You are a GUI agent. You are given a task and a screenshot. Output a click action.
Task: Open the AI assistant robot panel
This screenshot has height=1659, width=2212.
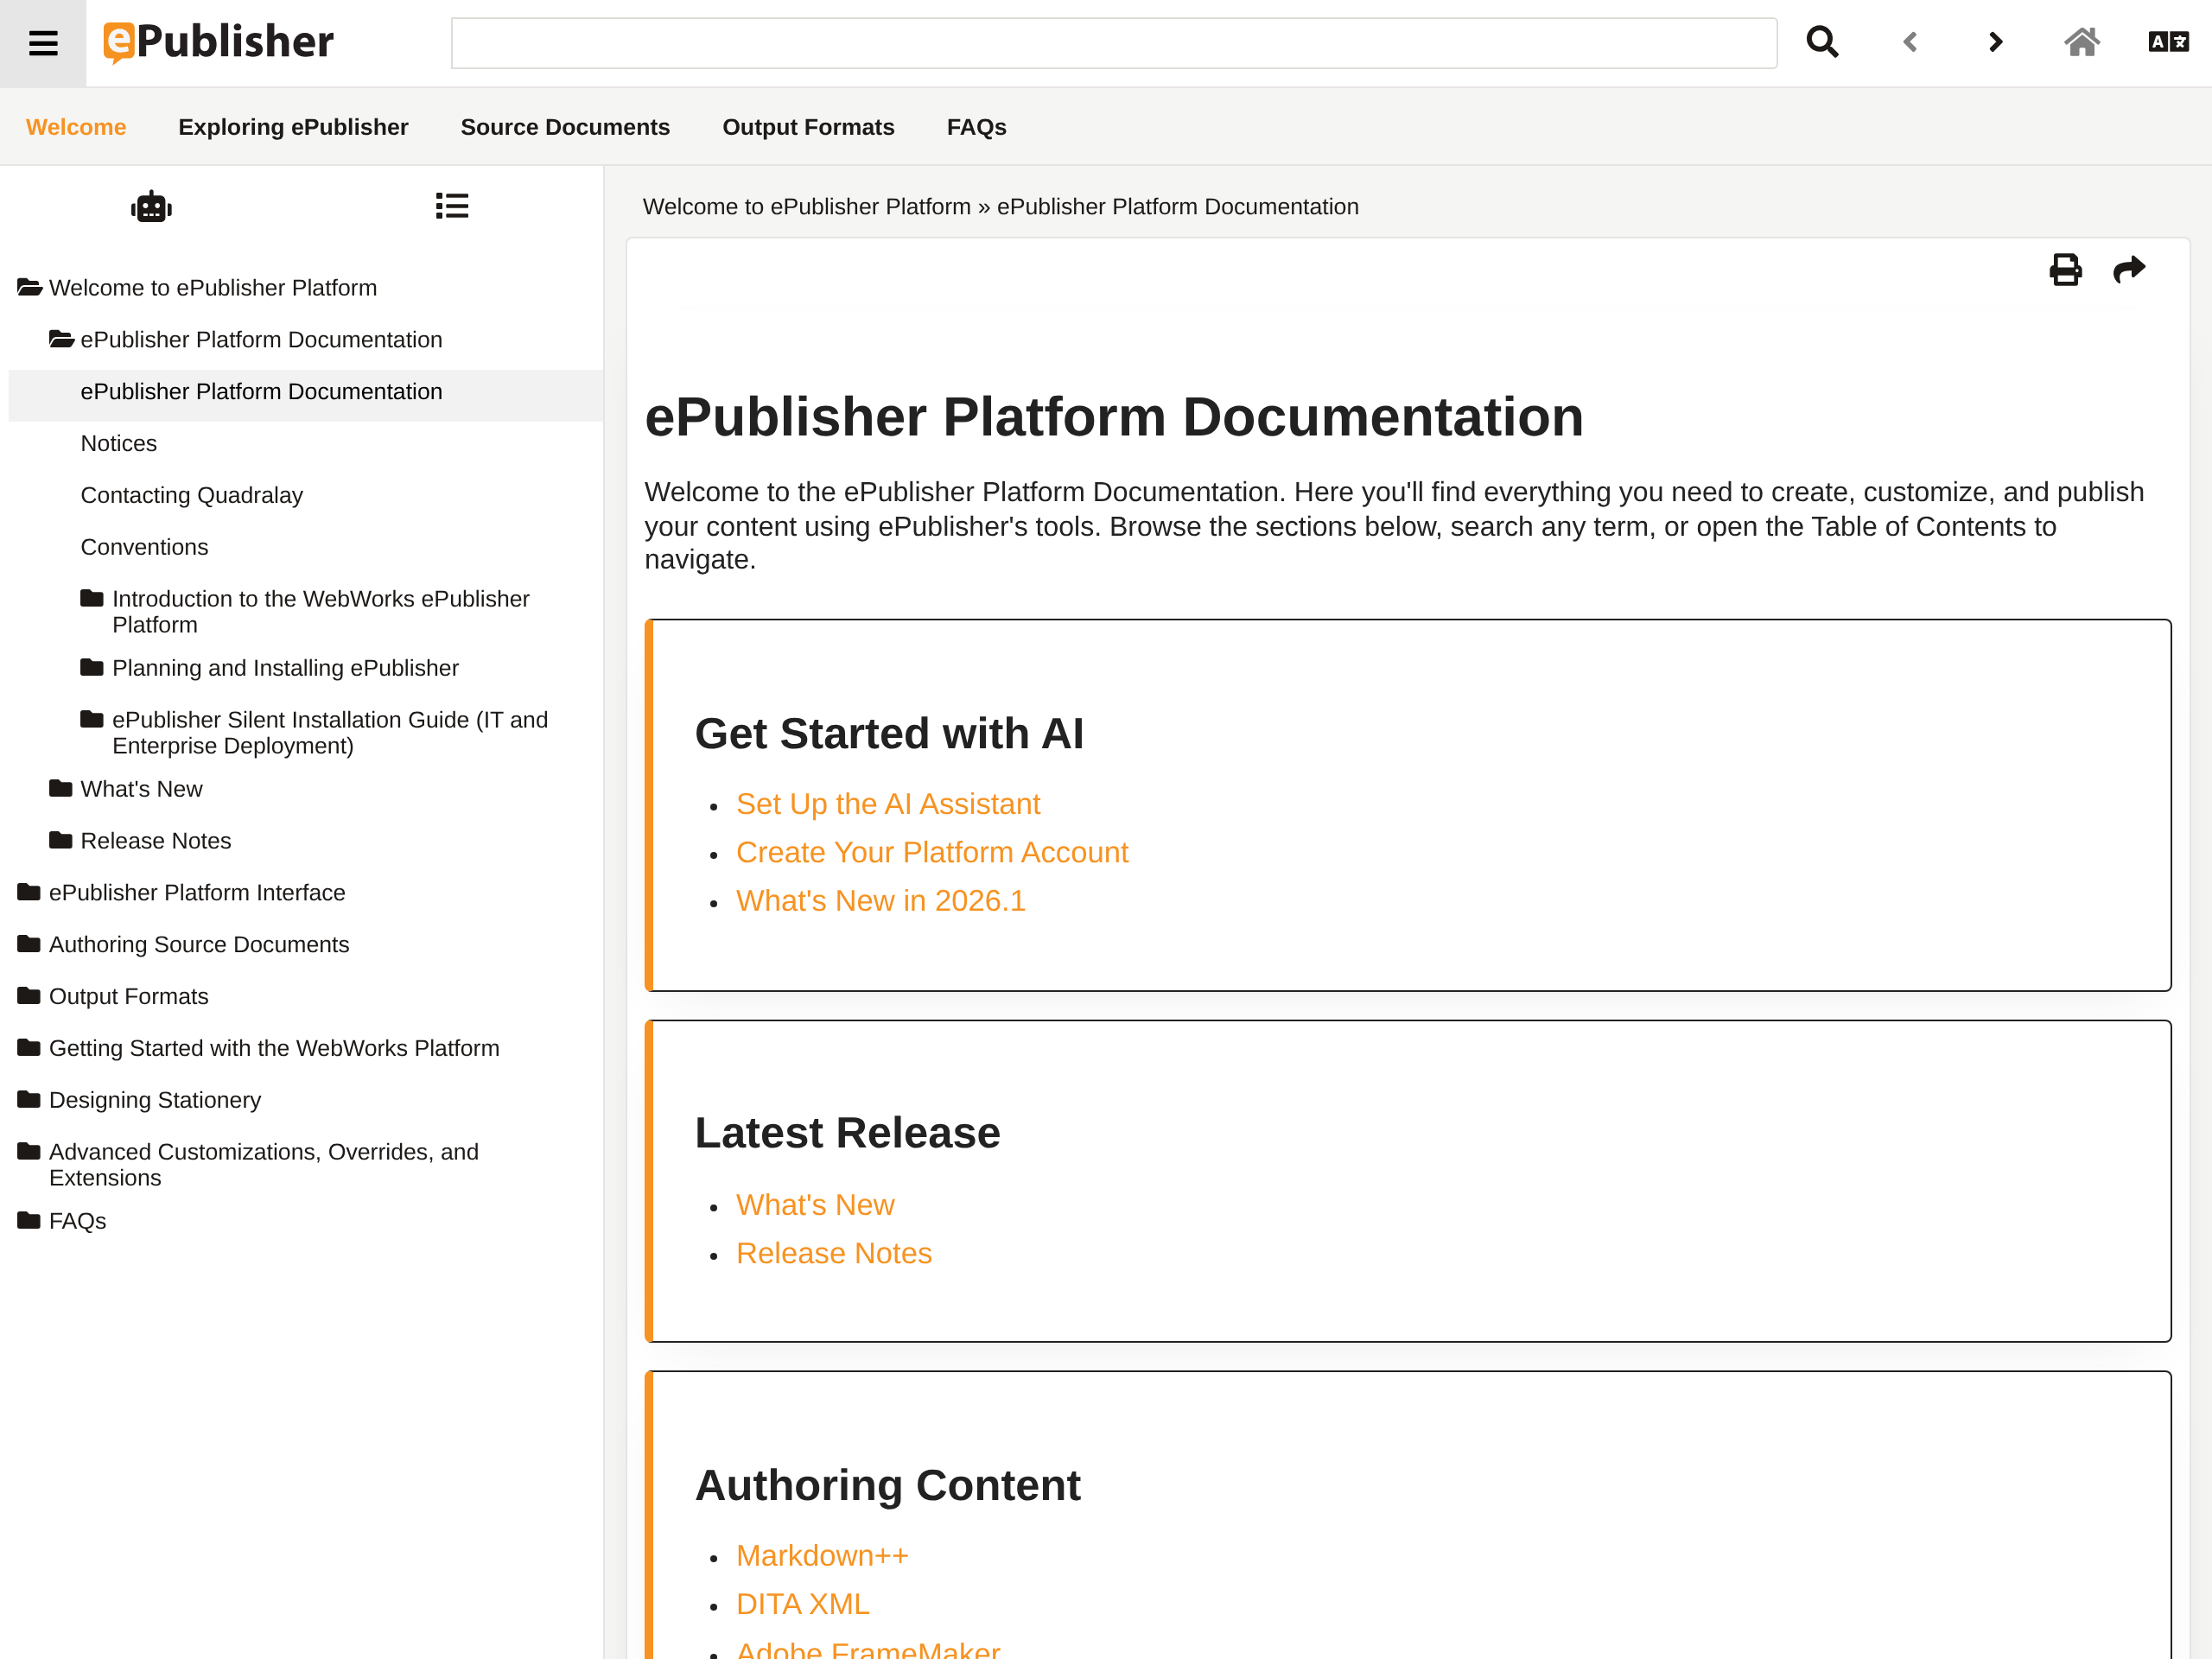point(151,206)
